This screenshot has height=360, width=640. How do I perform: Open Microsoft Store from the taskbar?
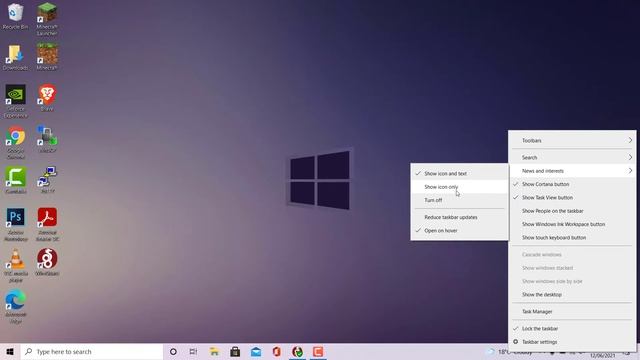pyautogui.click(x=235, y=351)
